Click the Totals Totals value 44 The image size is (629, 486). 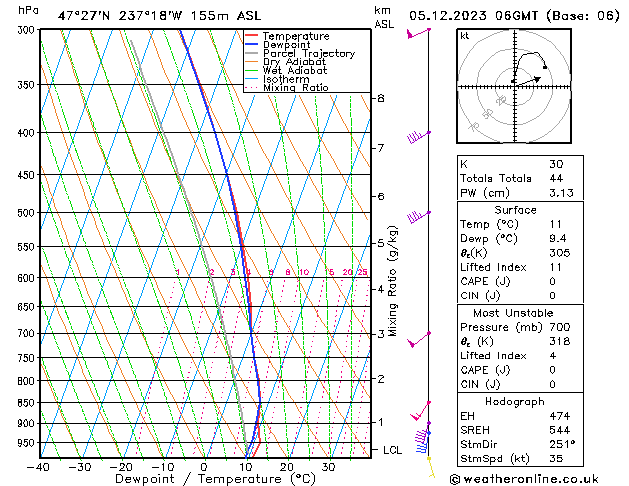pos(556,178)
